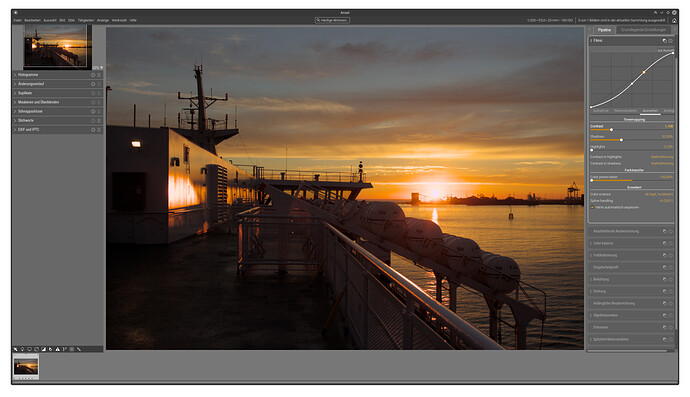This screenshot has width=690, height=397.
Task: Click reset icon of Color balance module
Action: pos(671,243)
